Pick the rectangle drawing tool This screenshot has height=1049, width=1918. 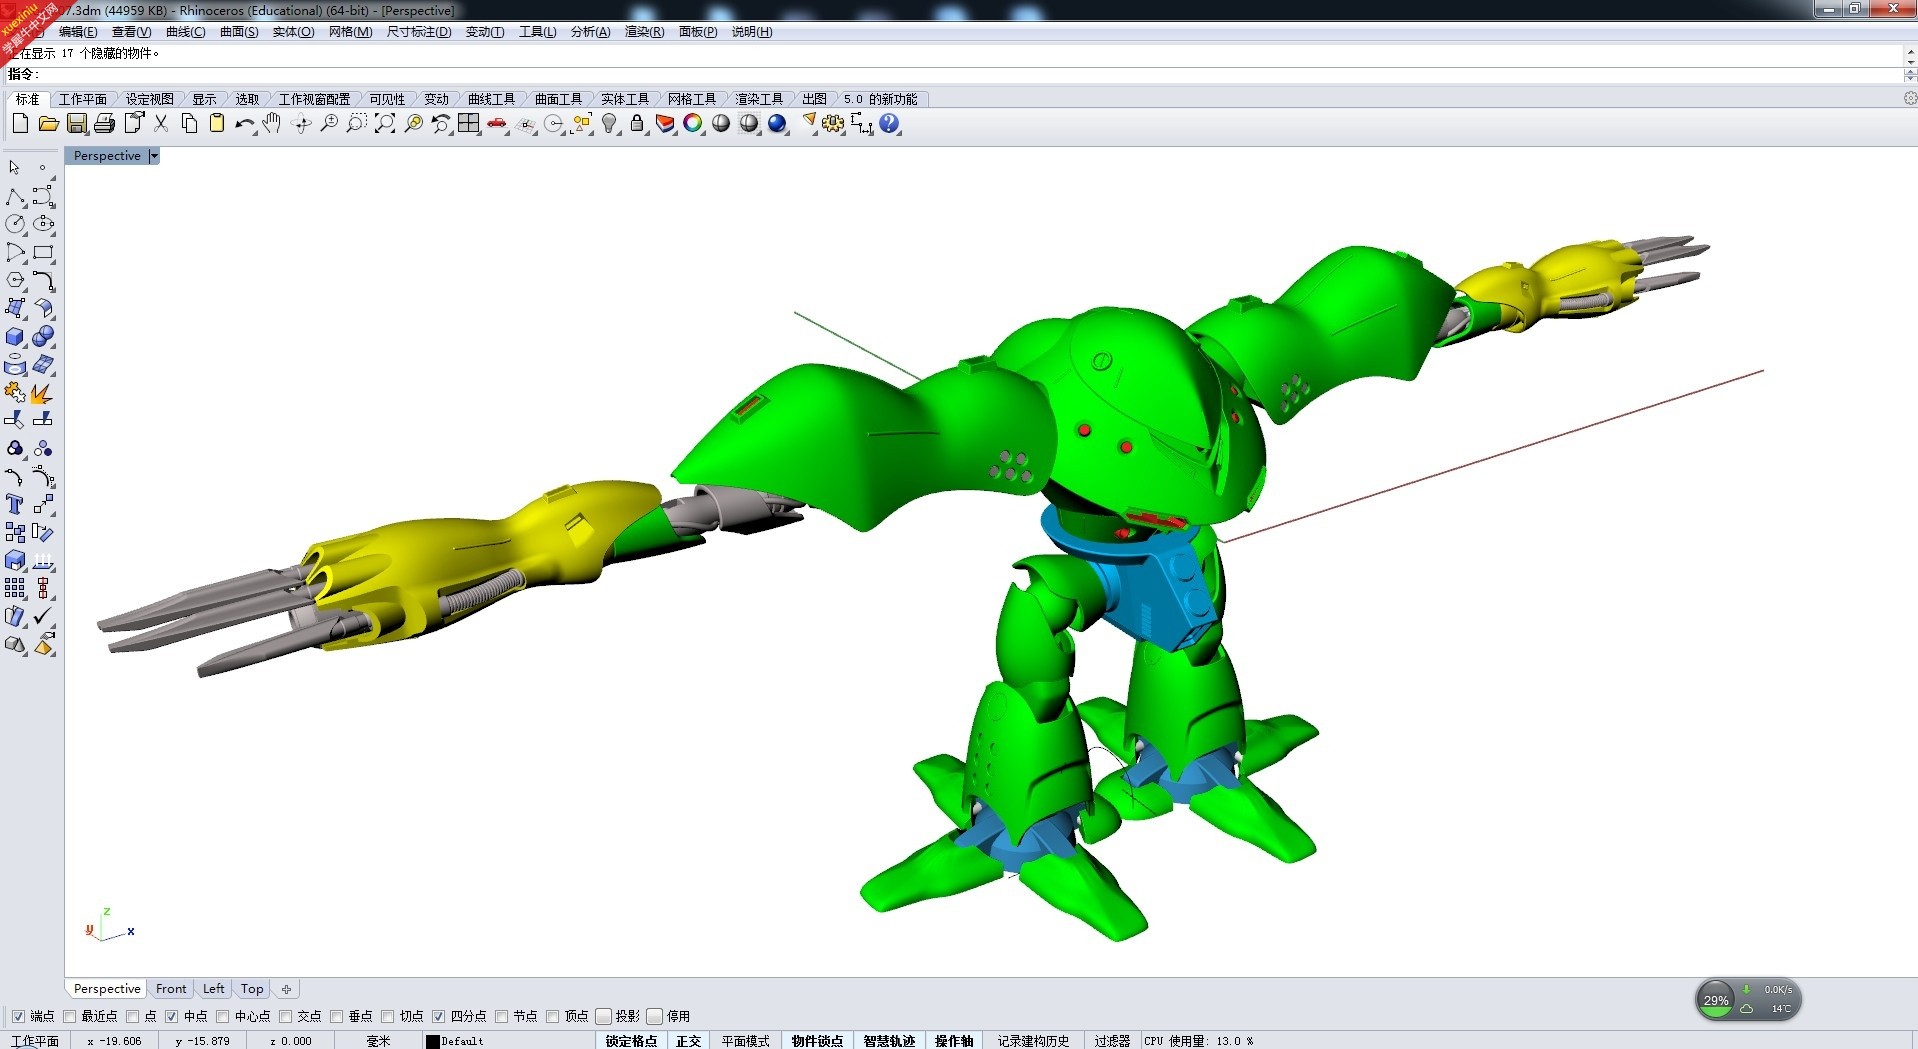point(43,252)
